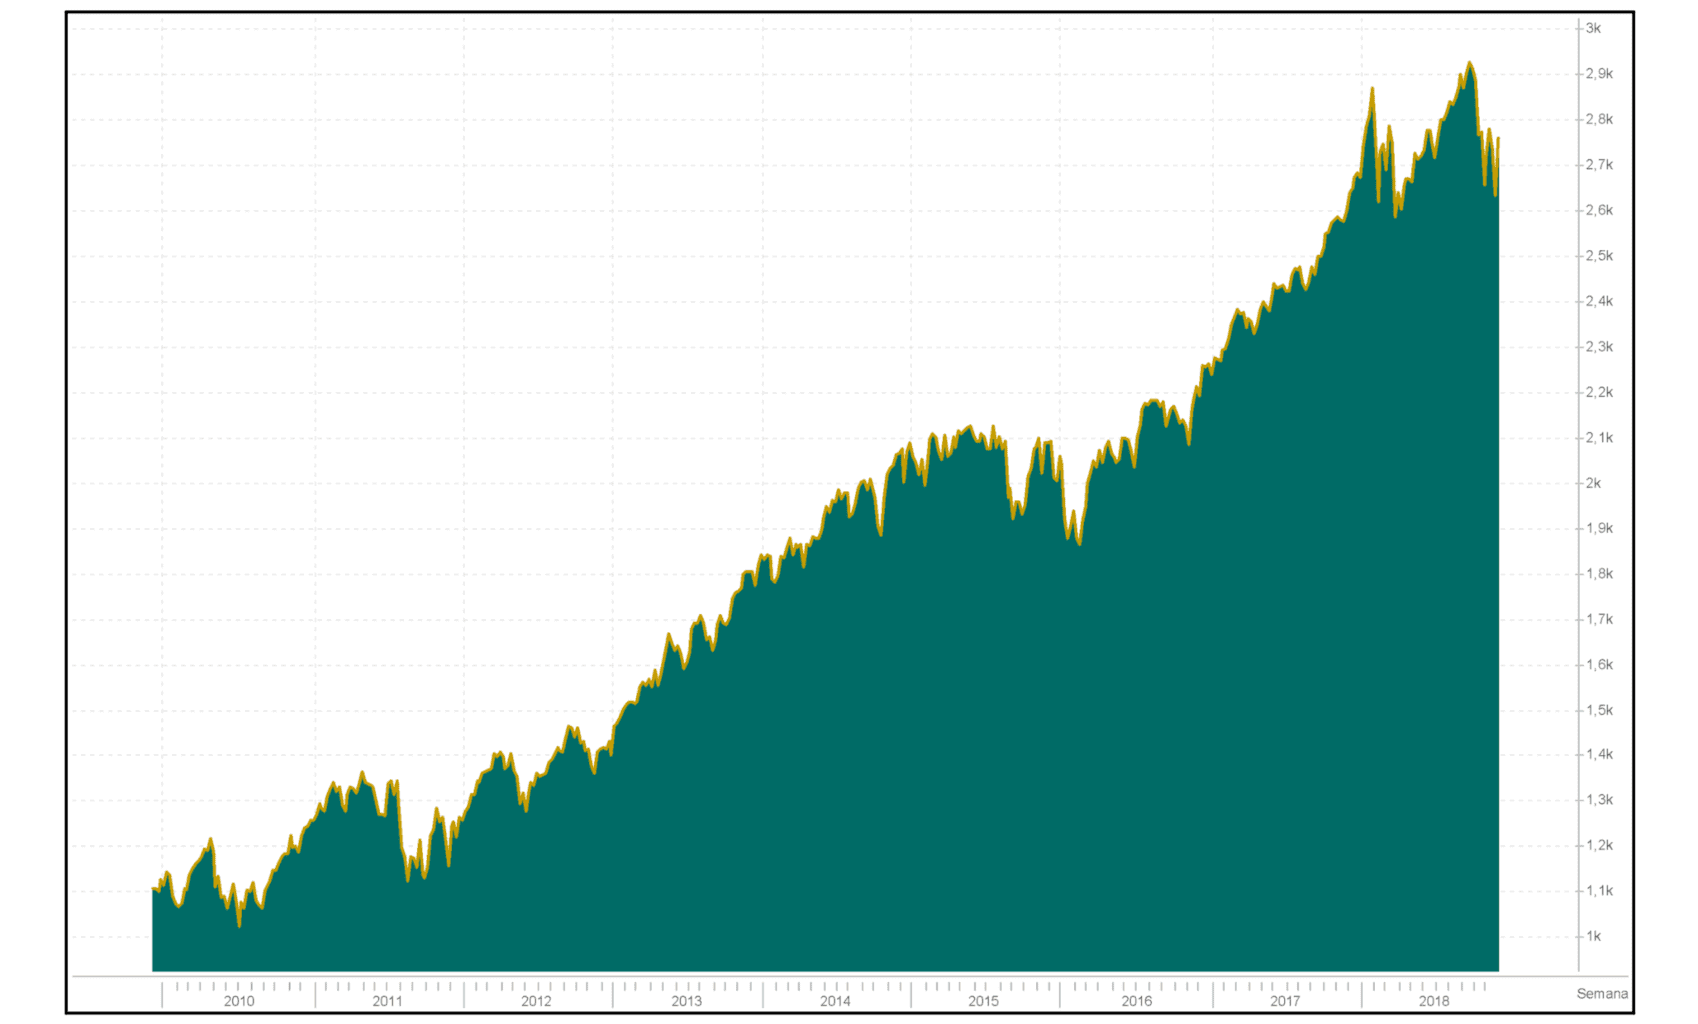Screen dimensions: 1698x1024
Task: Click the 2013 year label on the x-axis
Action: pyautogui.click(x=686, y=1001)
